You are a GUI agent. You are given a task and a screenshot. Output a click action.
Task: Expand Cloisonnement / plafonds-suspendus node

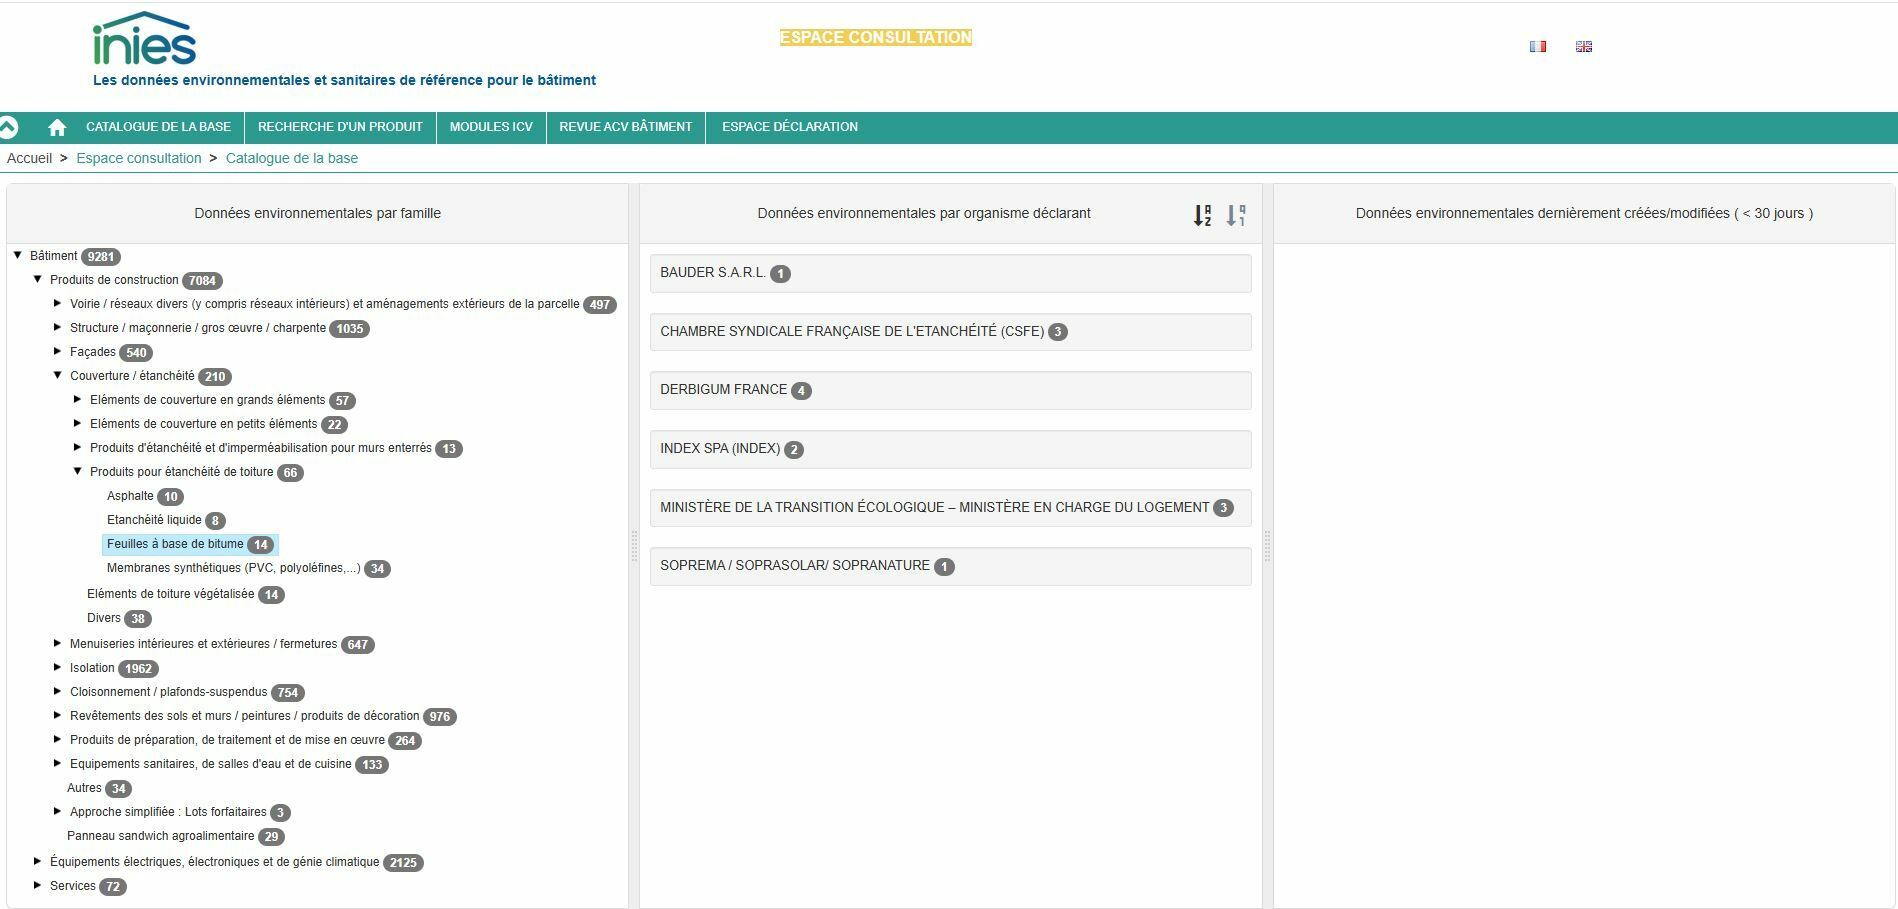point(57,691)
